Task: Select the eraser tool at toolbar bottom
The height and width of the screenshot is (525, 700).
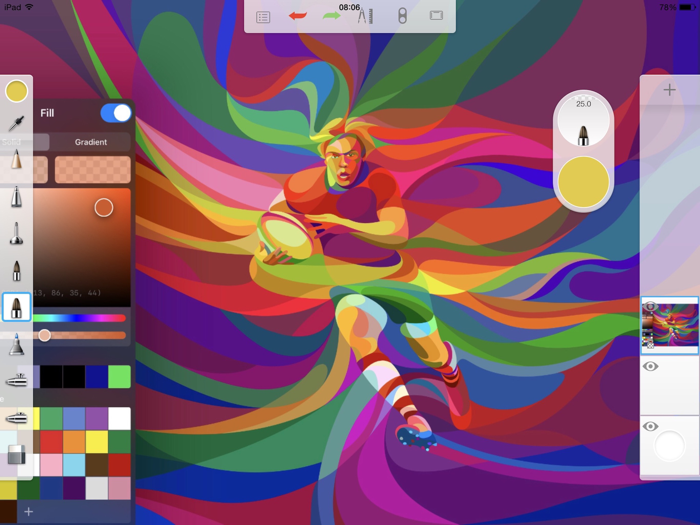Action: click(x=17, y=455)
